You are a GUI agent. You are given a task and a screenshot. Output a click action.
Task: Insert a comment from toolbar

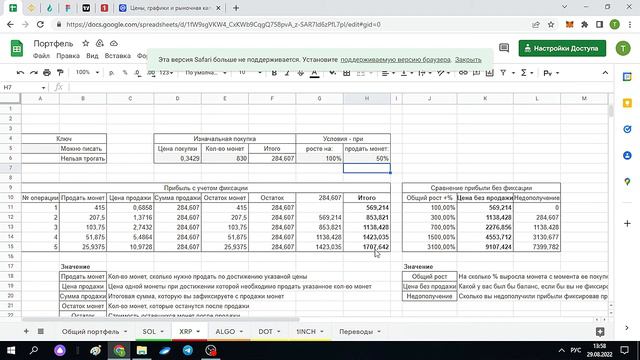point(476,73)
